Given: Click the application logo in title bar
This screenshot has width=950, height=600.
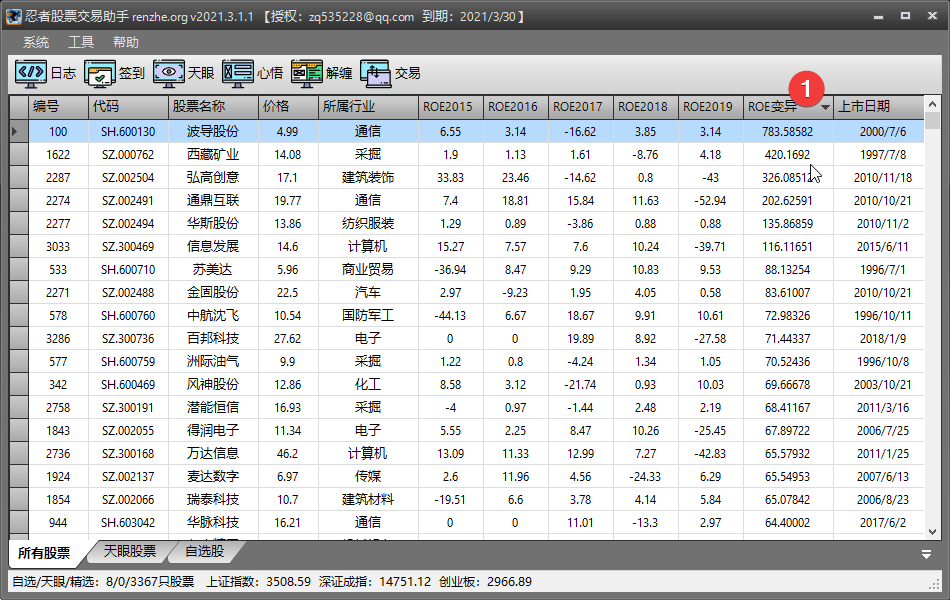Looking at the screenshot, I should 13,16.
